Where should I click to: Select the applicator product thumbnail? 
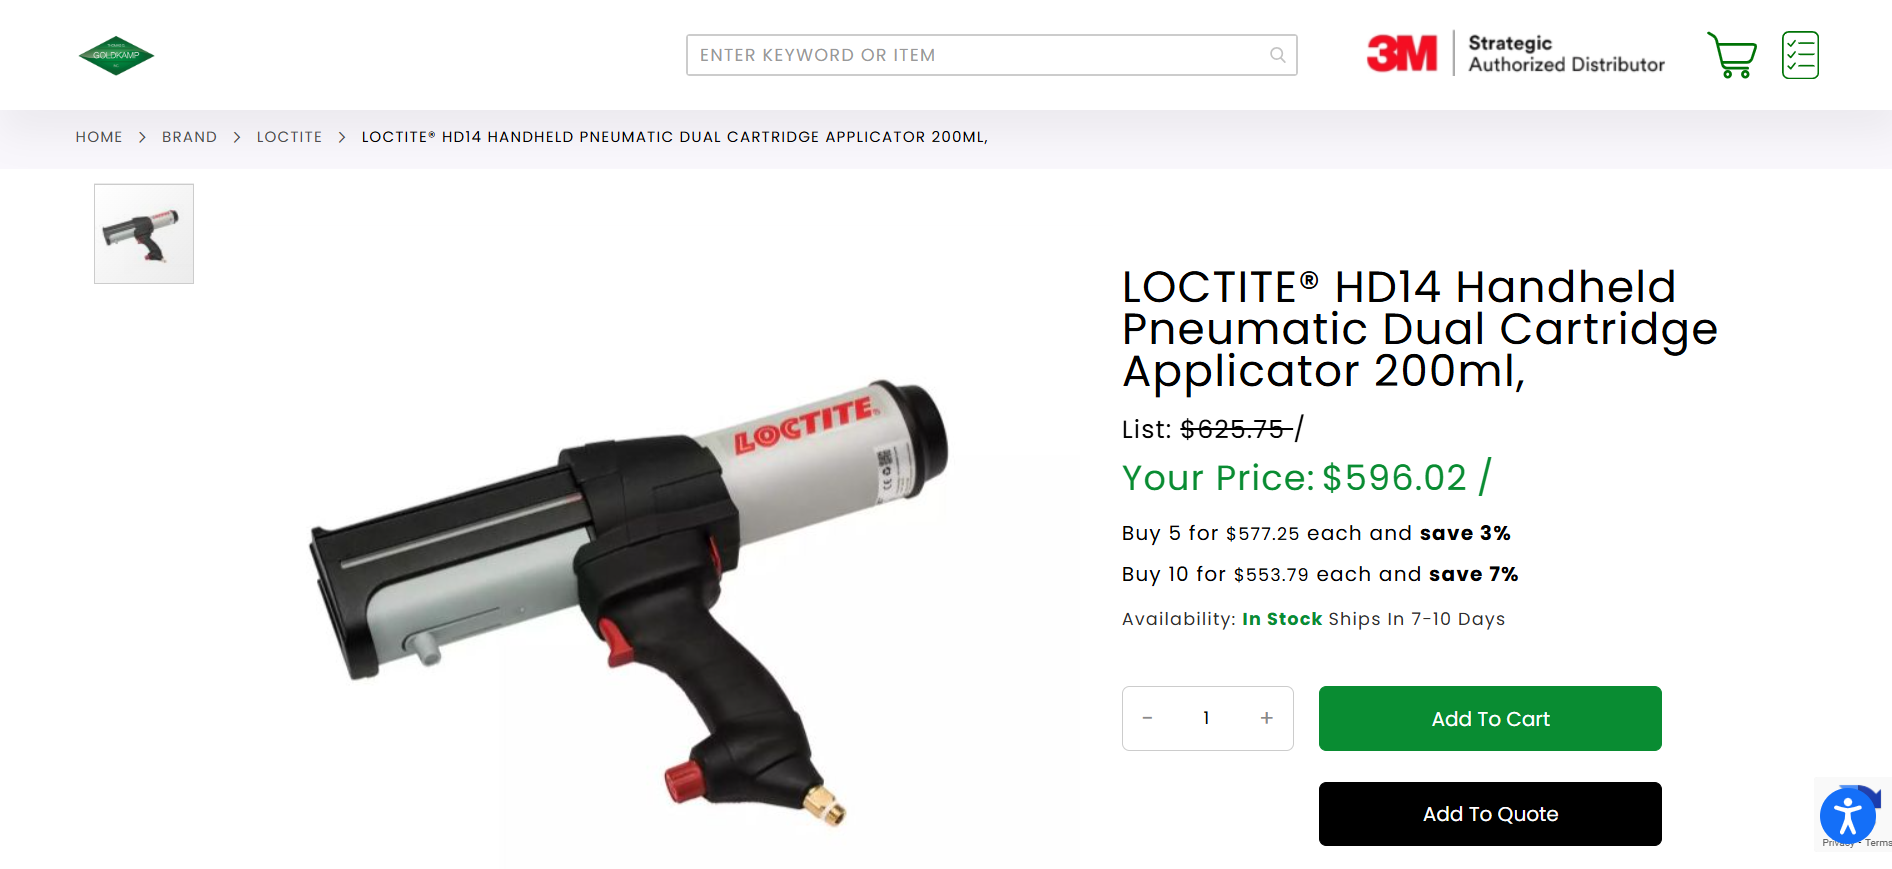tap(144, 234)
